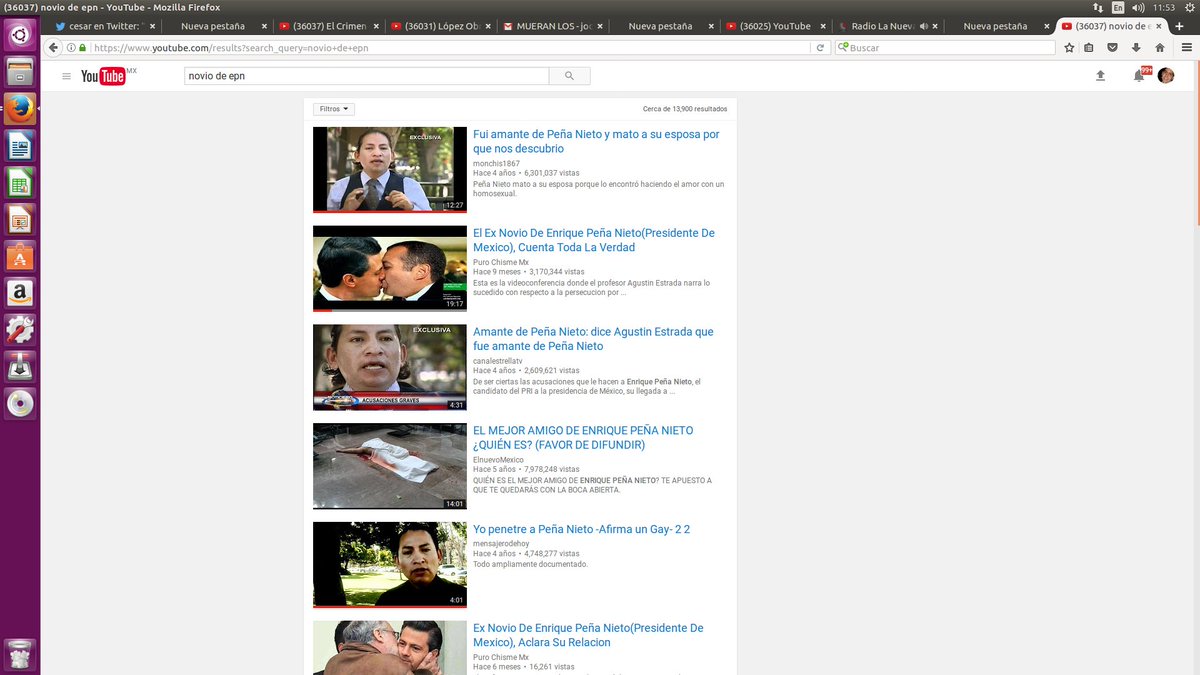Play the 14:01 video thumbnail
The height and width of the screenshot is (675, 1200).
click(x=390, y=466)
